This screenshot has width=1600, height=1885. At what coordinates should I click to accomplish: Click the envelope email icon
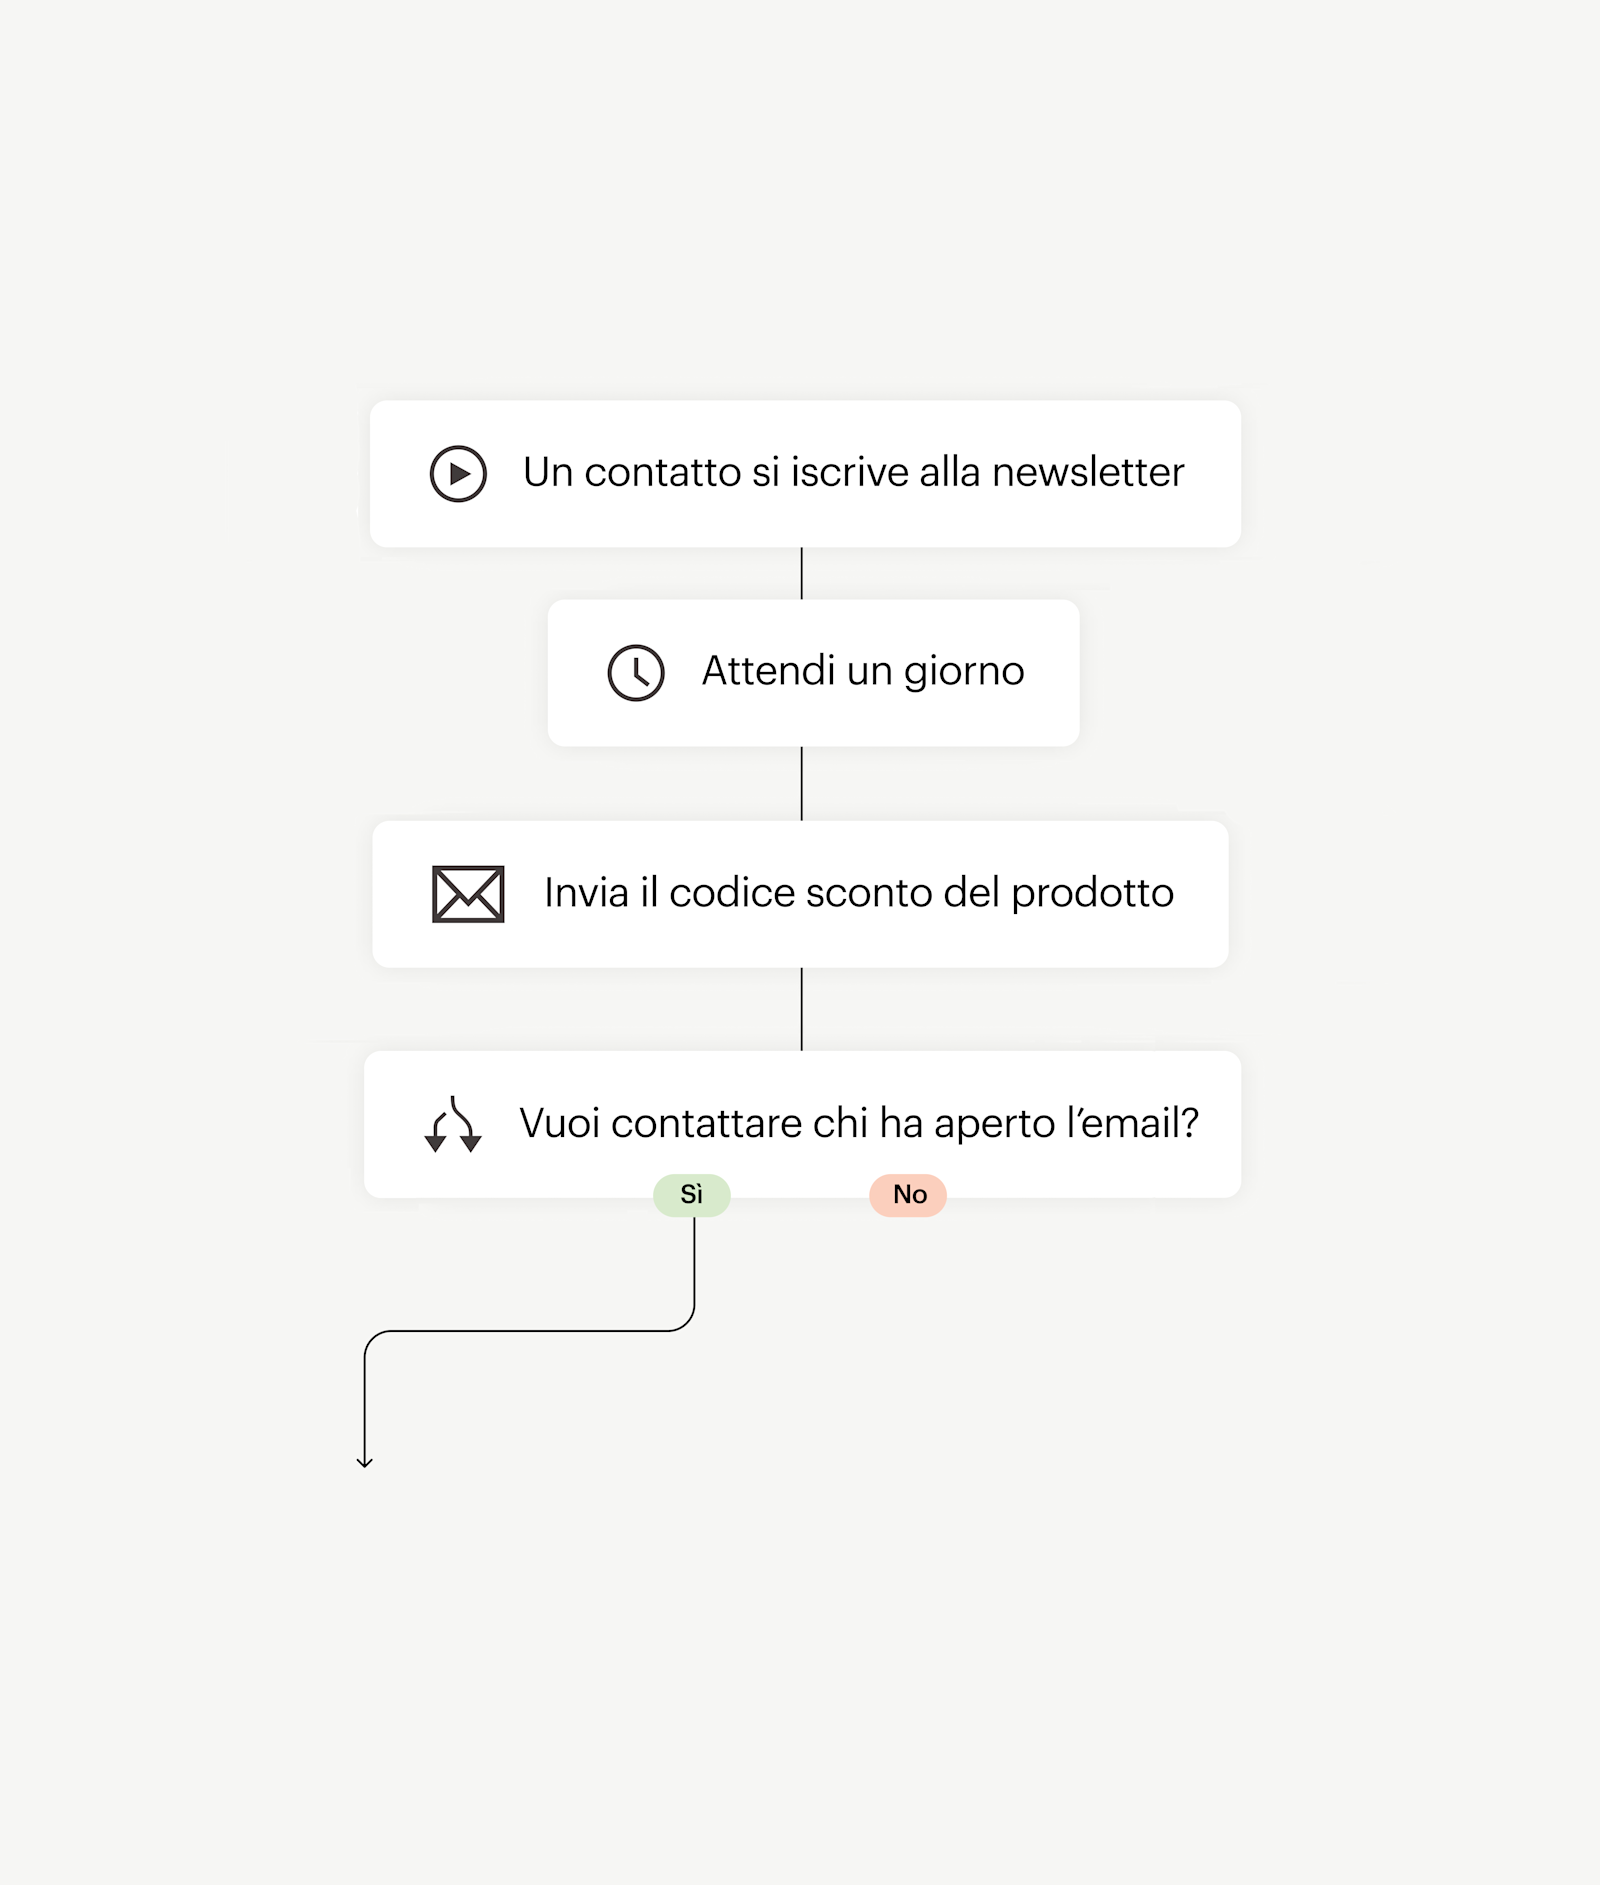click(x=468, y=893)
